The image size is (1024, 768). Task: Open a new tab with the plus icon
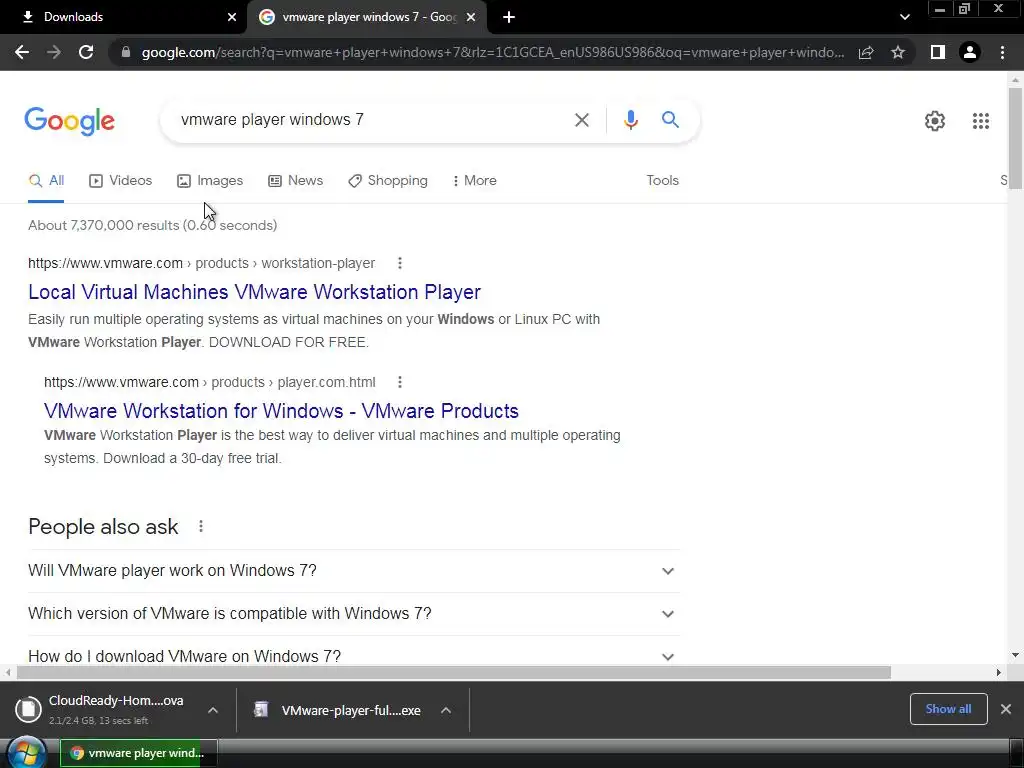(509, 17)
